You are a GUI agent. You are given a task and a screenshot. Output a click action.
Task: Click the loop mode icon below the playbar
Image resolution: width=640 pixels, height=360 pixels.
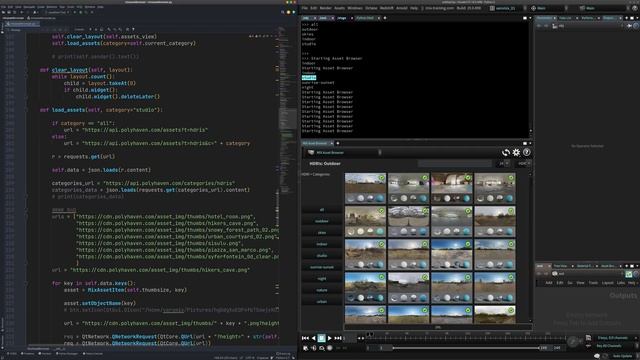[322, 348]
